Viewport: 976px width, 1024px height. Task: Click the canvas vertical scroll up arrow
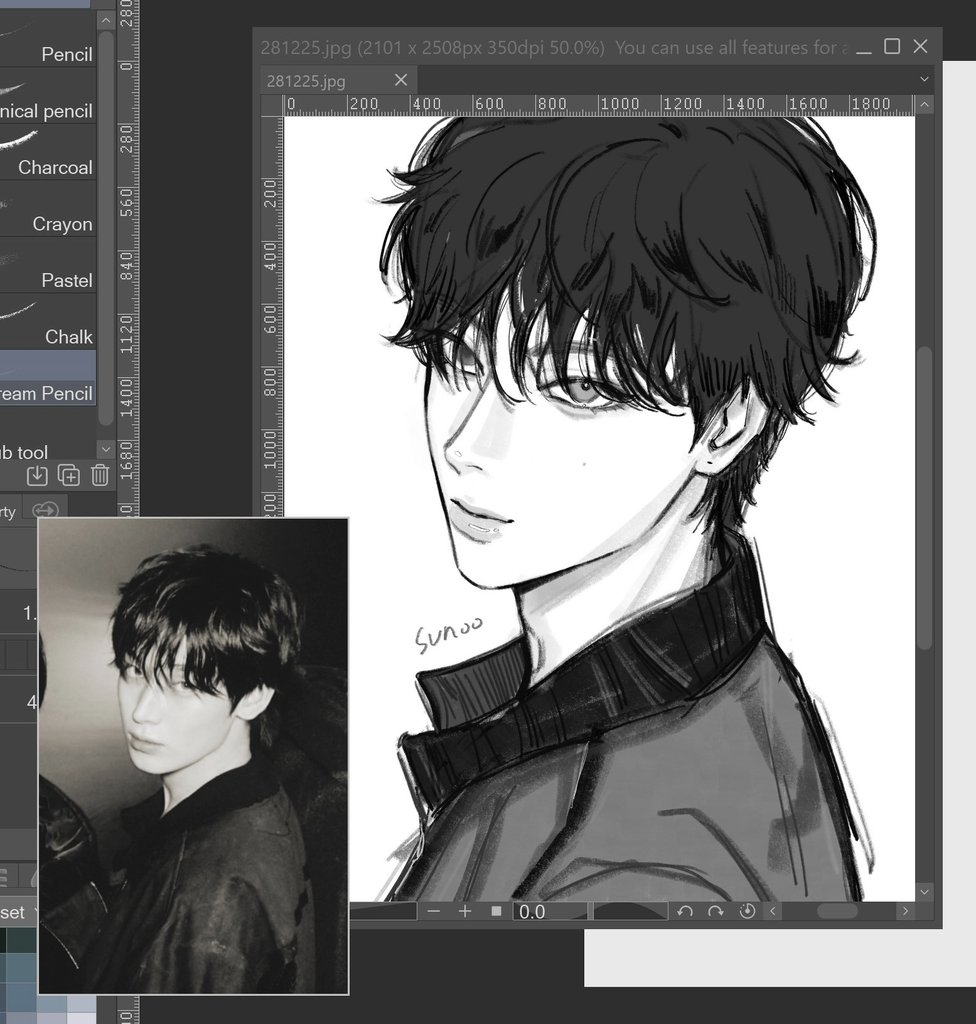point(924,104)
